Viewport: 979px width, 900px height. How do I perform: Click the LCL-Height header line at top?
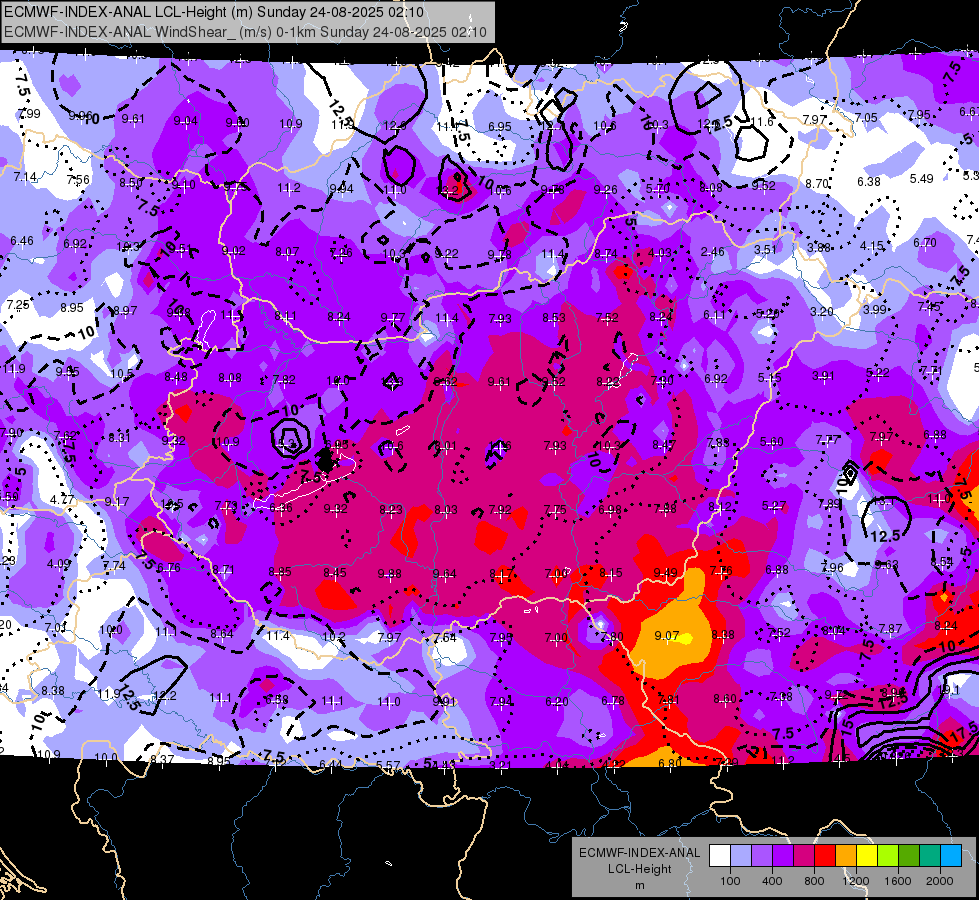tap(214, 12)
